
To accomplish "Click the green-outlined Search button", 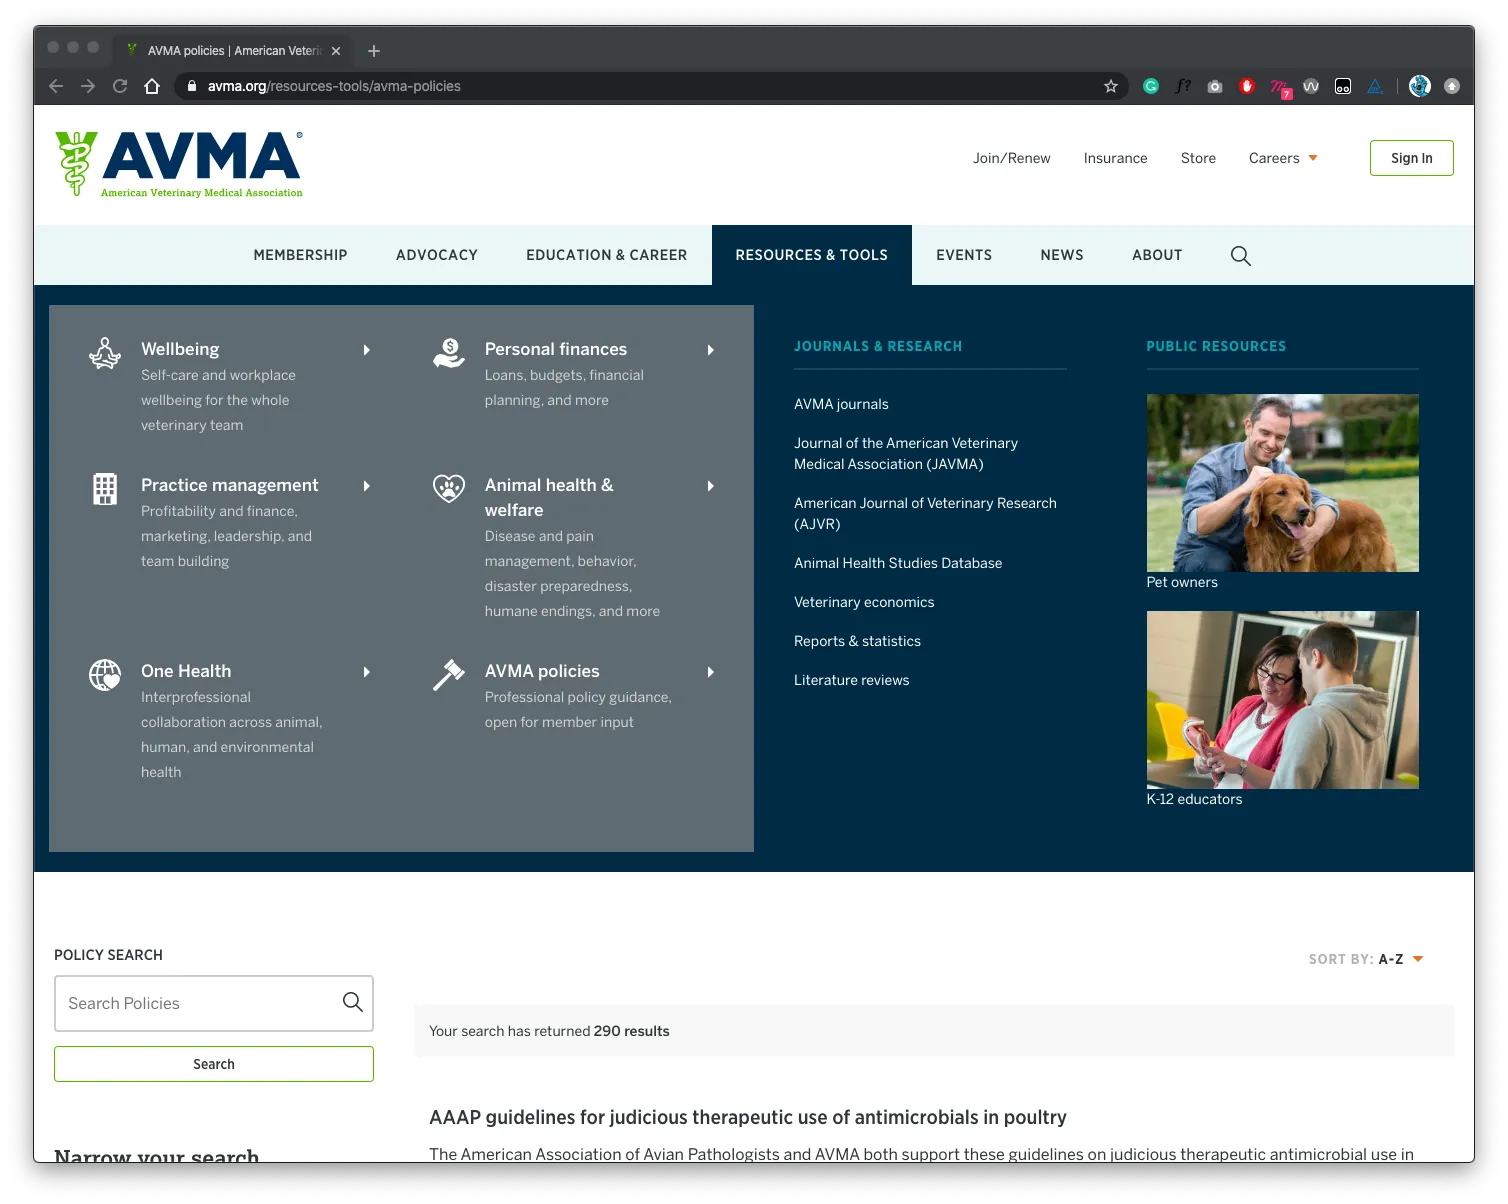I will pyautogui.click(x=214, y=1064).
